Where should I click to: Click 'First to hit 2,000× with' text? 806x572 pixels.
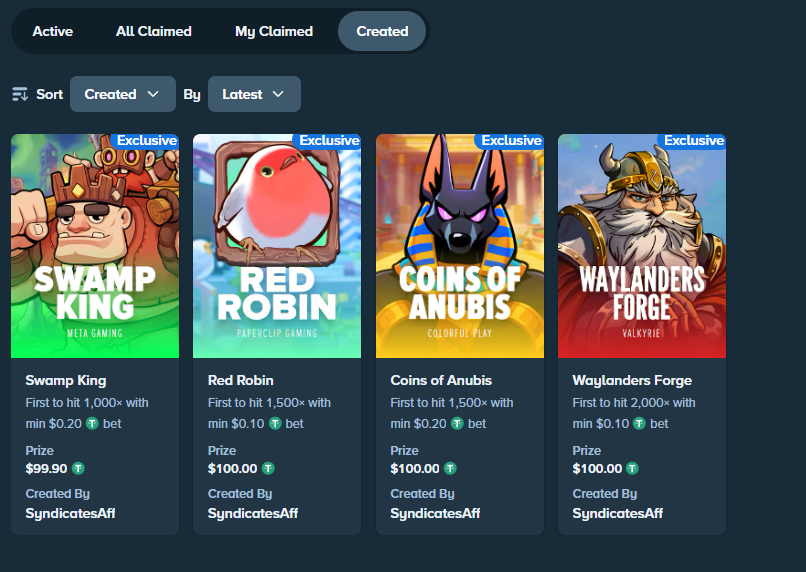[x=634, y=403]
